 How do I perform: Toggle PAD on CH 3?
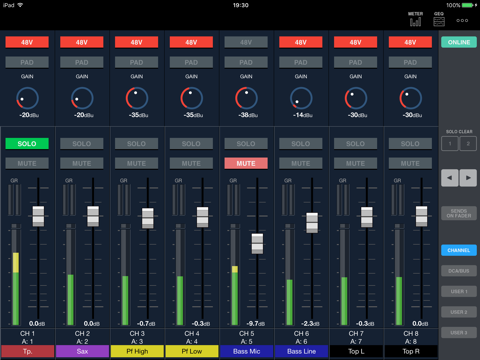click(136, 62)
